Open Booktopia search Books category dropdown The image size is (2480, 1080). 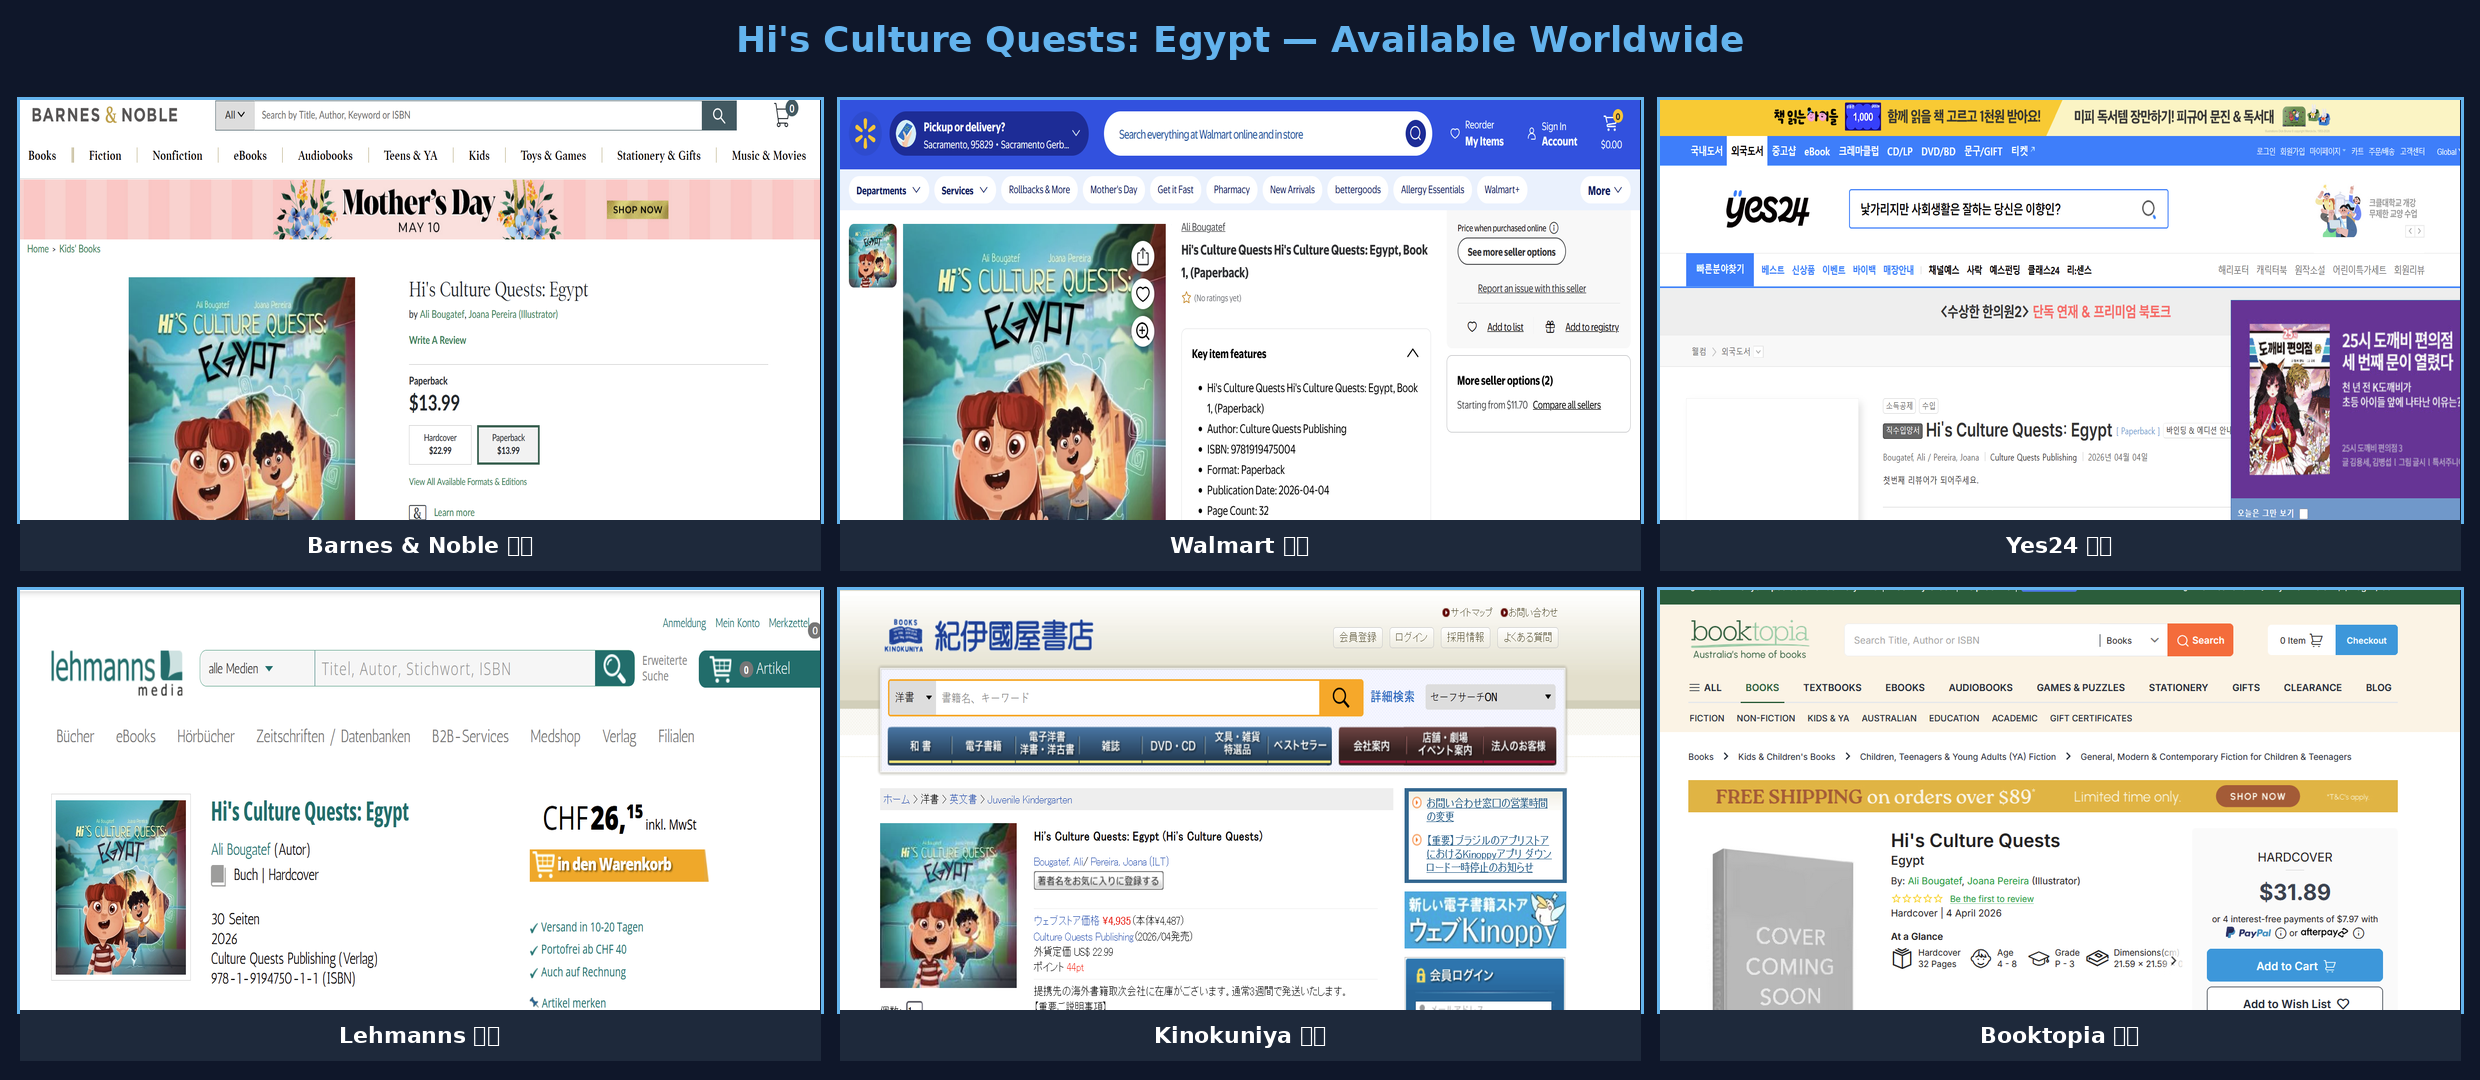2133,640
